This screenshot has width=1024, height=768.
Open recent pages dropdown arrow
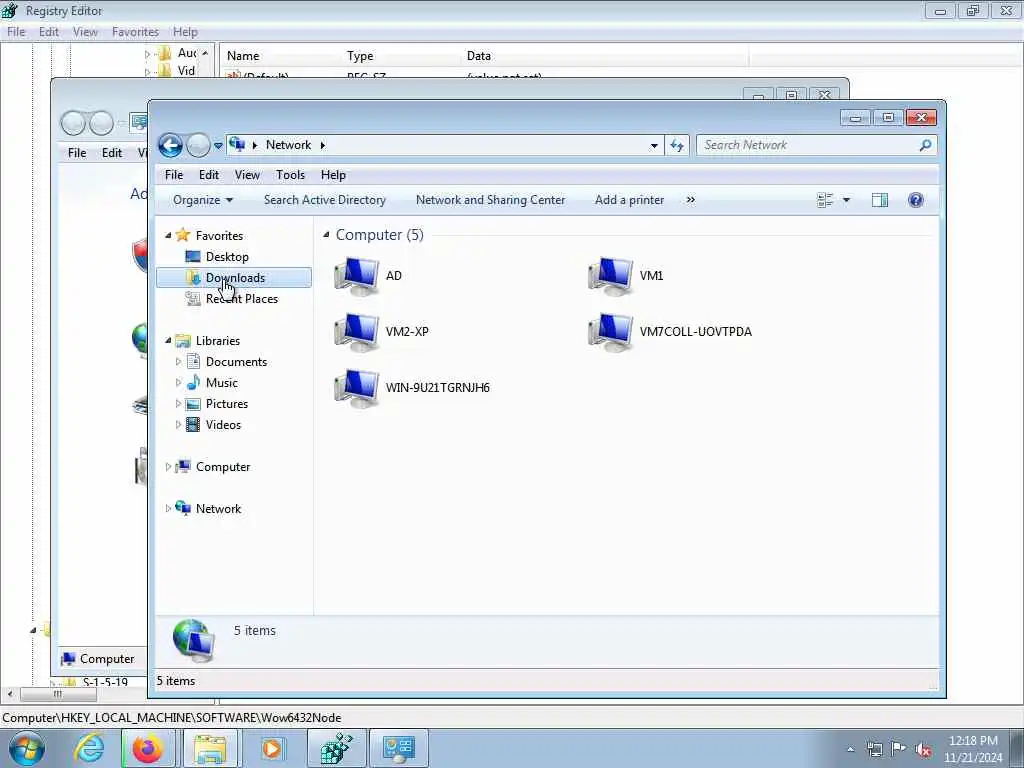(x=218, y=146)
